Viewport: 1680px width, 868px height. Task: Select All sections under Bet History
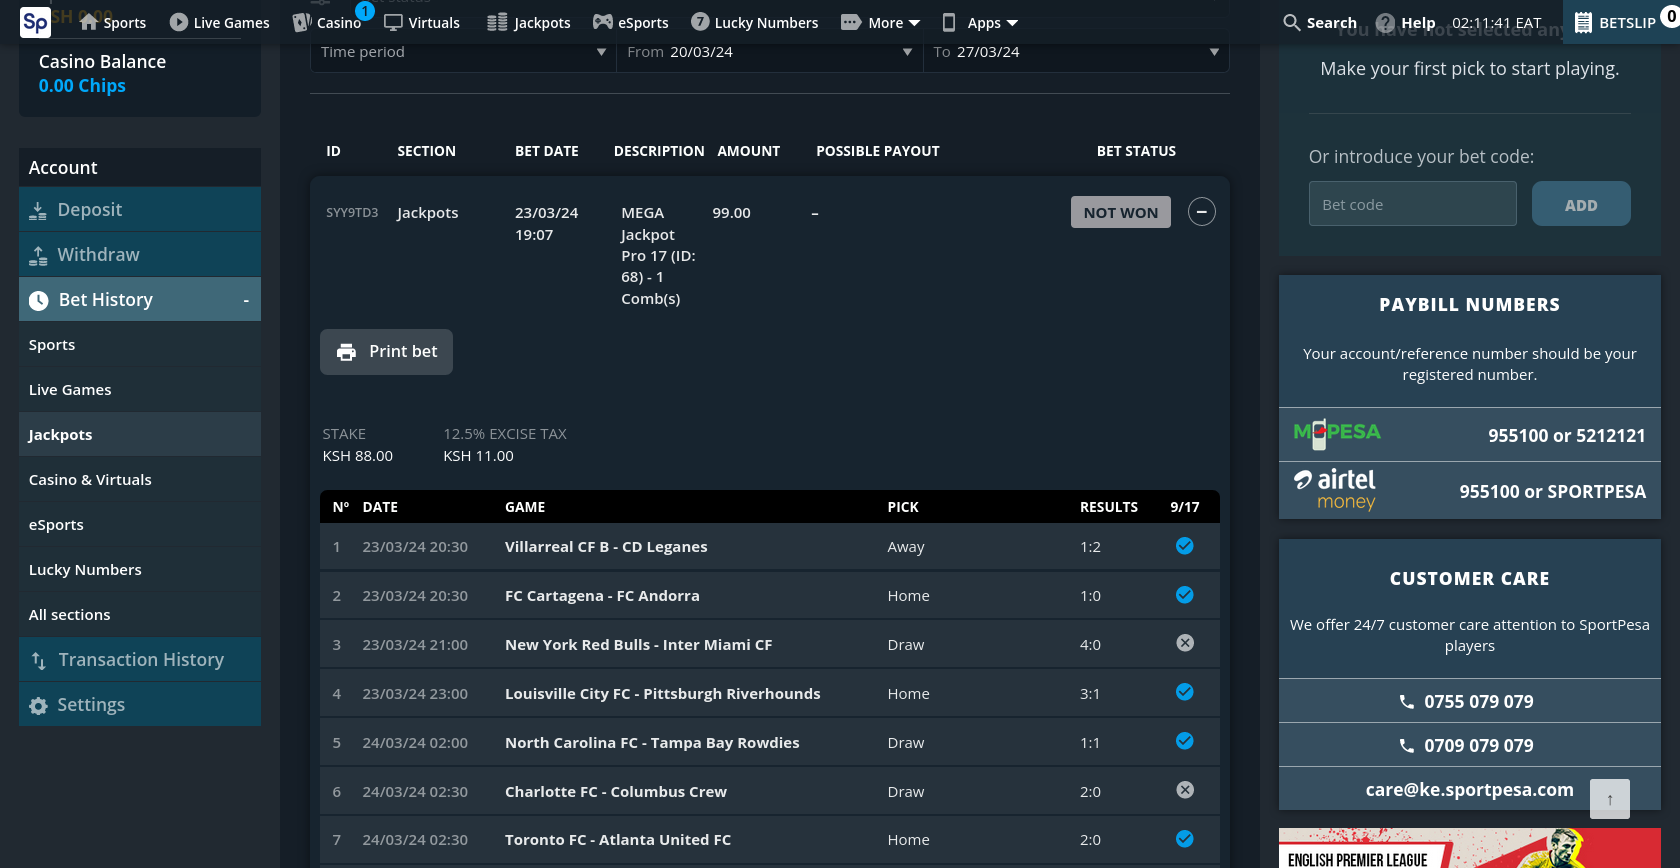tap(140, 615)
